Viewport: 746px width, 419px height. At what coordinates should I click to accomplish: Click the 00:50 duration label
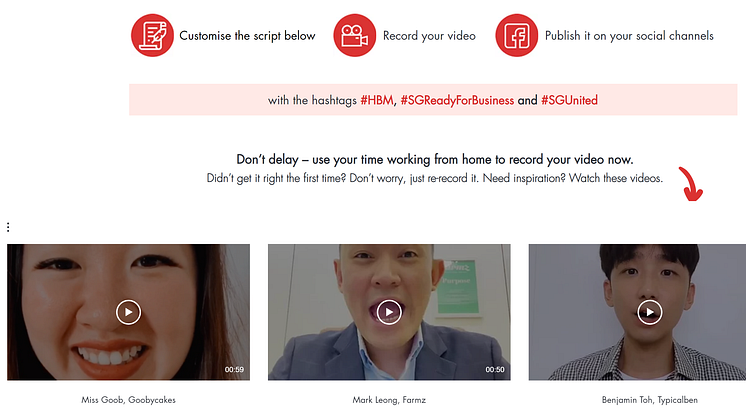pyautogui.click(x=495, y=370)
